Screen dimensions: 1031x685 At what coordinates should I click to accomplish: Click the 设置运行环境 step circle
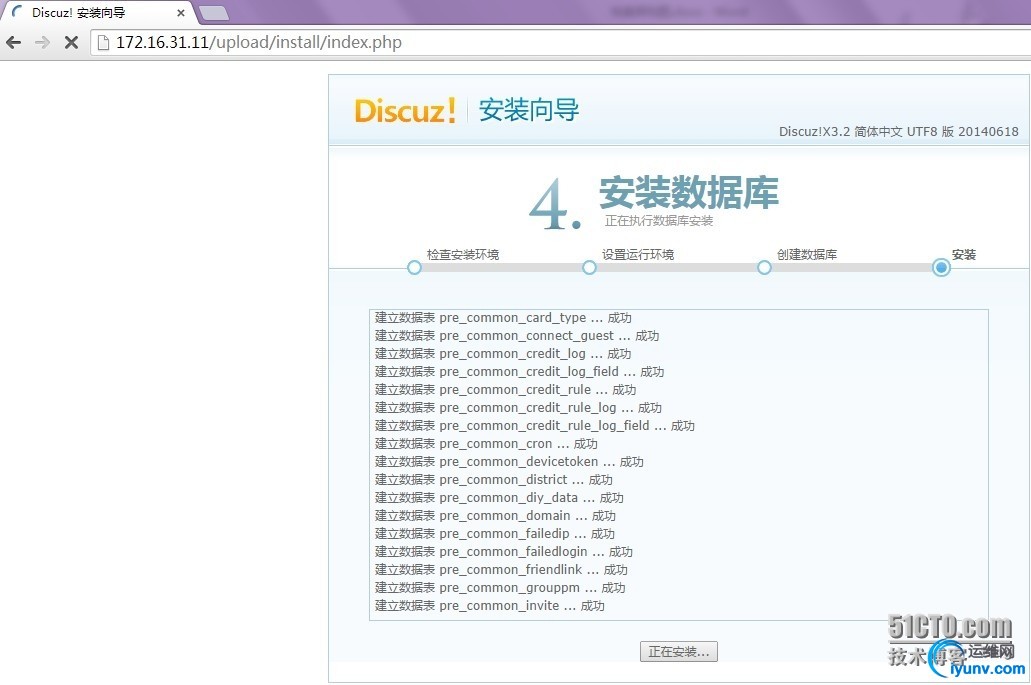point(589,268)
